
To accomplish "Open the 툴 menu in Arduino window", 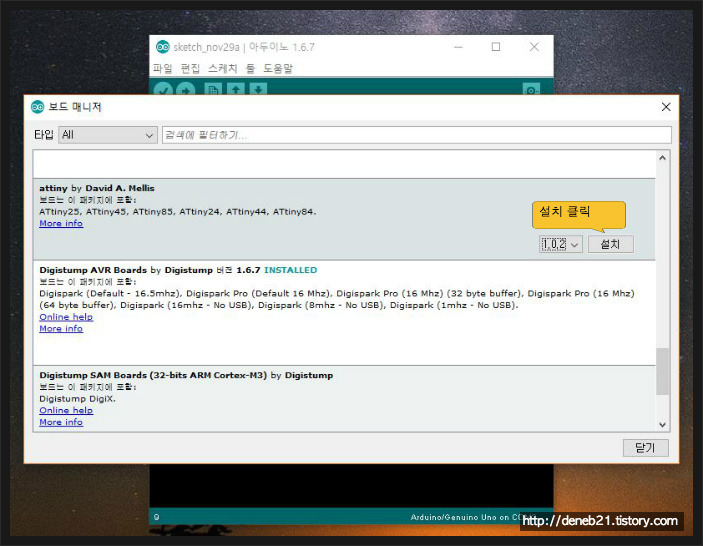I will point(250,68).
